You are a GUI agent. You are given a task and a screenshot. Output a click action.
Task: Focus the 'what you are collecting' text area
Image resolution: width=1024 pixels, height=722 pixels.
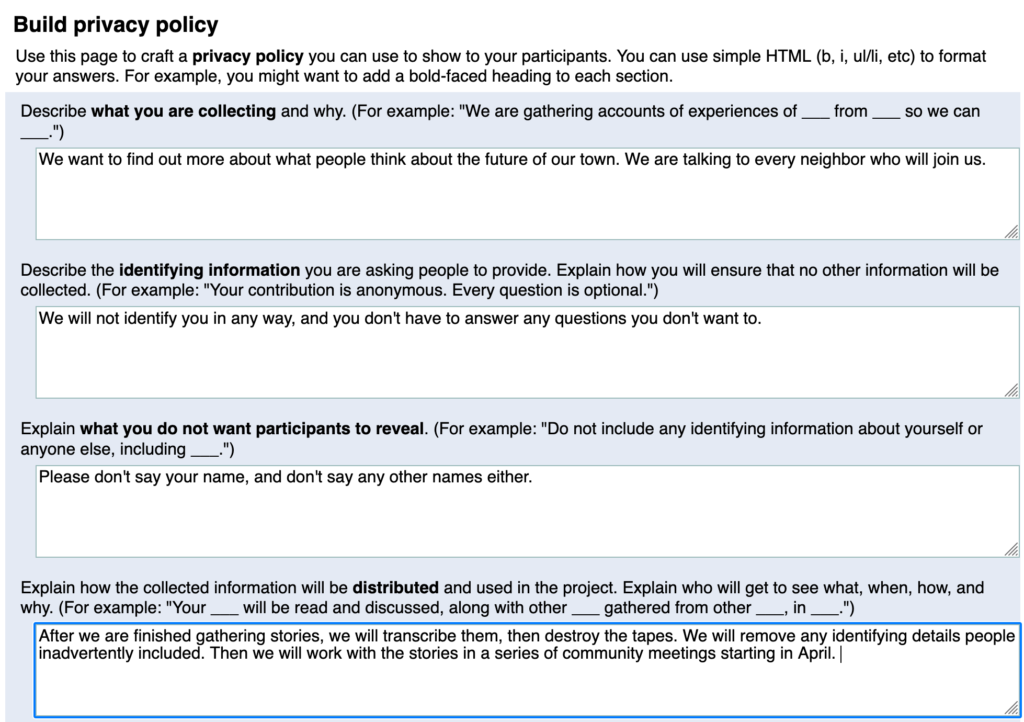(527, 200)
